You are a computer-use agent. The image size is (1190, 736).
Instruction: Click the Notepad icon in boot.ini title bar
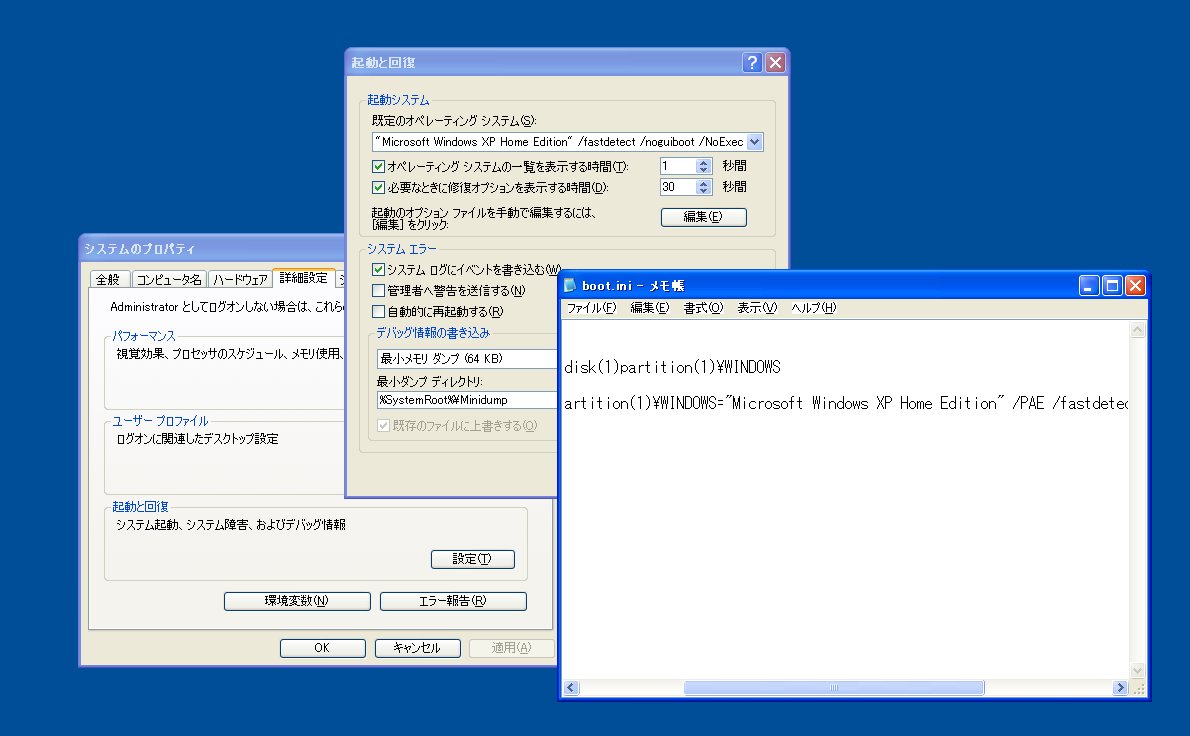[570, 285]
